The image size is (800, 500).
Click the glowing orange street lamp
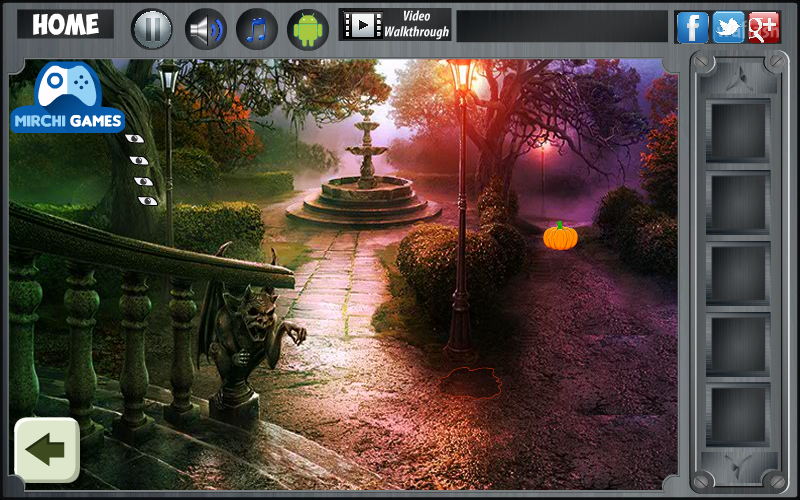tap(461, 209)
